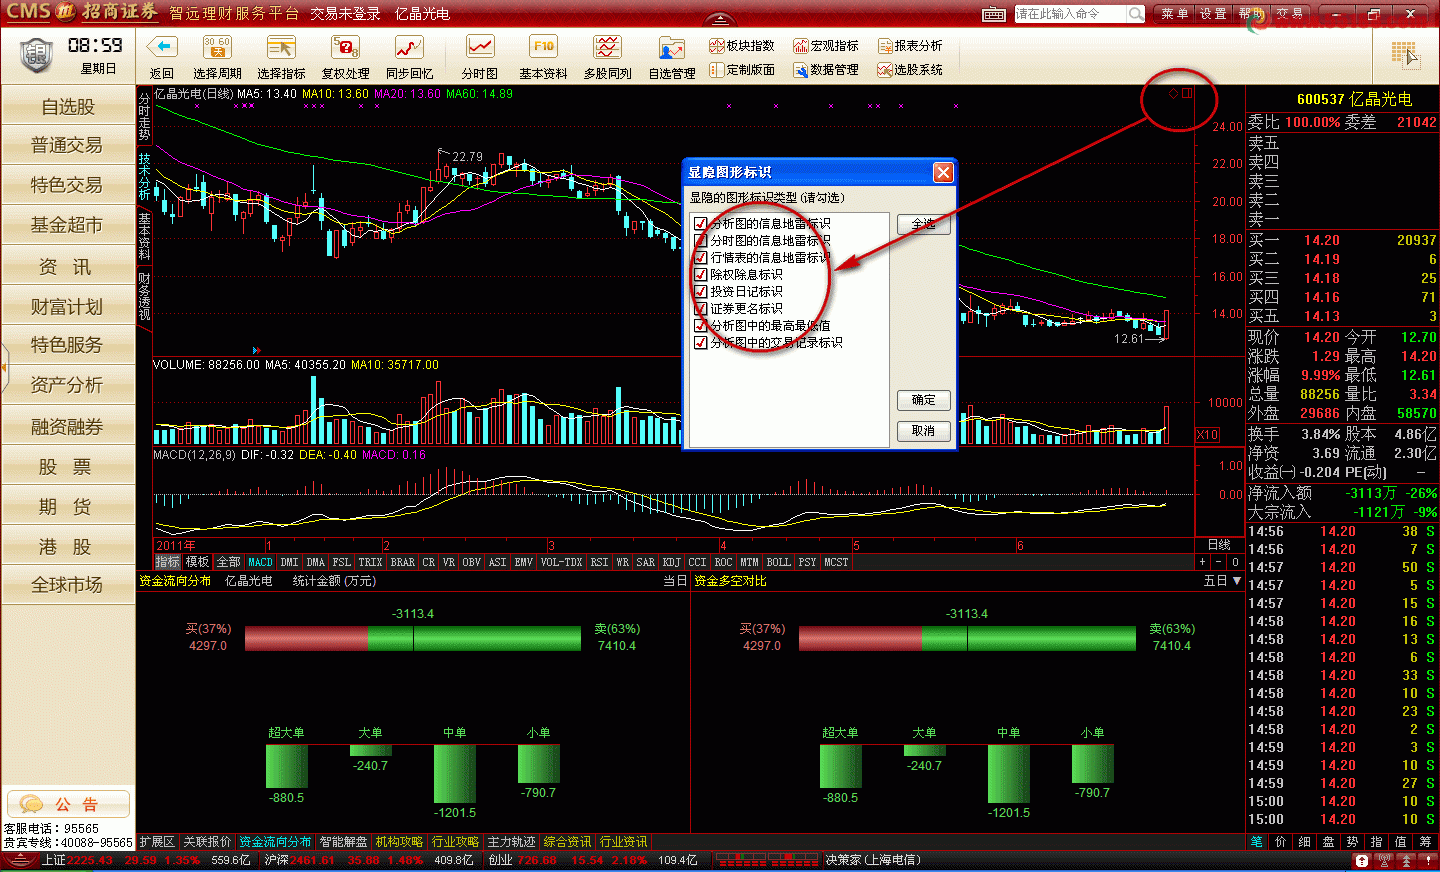
Task: Open 基本资料 F10 icon
Action: point(543,47)
